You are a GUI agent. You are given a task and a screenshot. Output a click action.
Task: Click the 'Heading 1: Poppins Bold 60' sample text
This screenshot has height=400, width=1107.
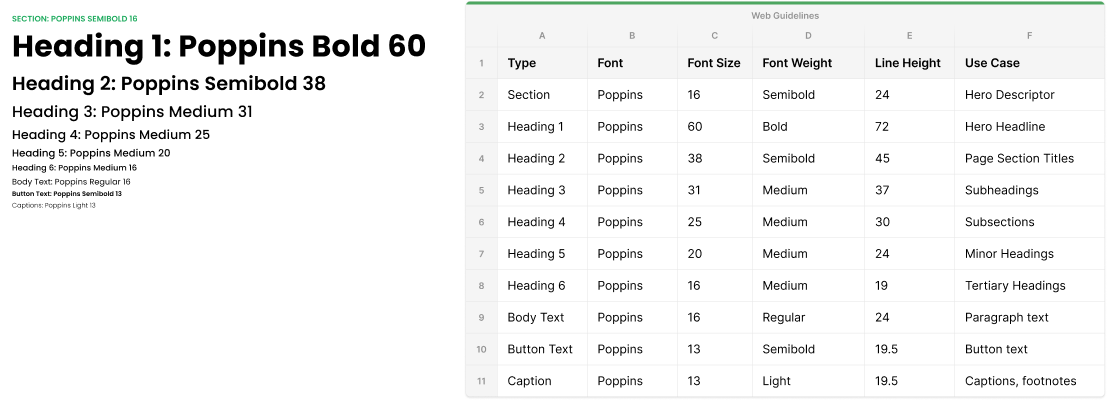(219, 47)
